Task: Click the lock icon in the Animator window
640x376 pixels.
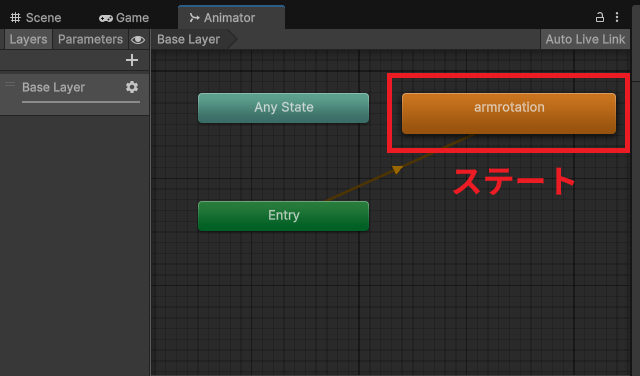Action: 599,17
